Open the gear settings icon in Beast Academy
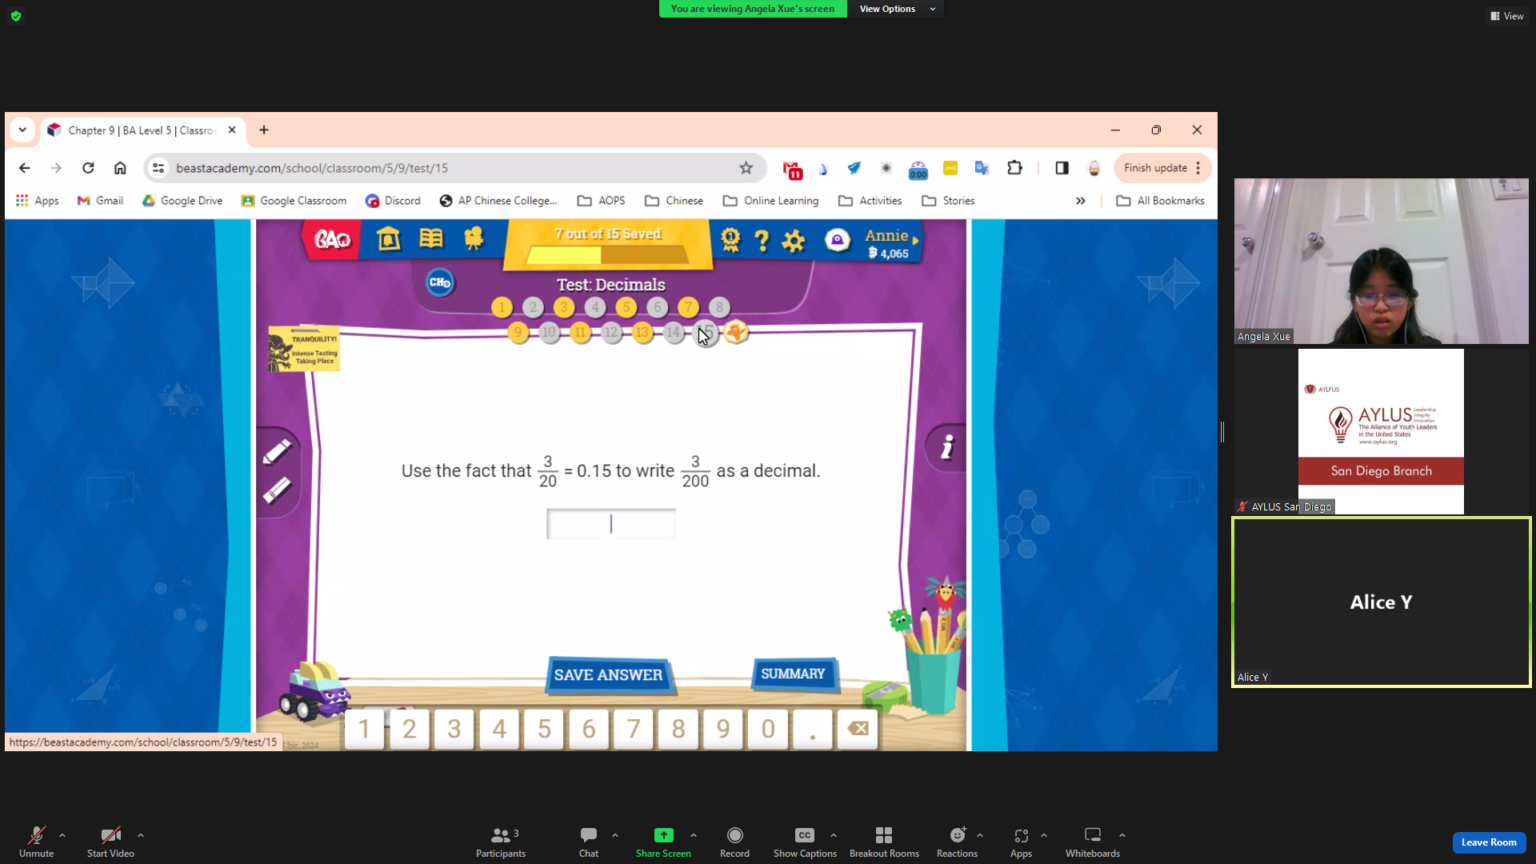This screenshot has height=864, width=1536. tap(794, 241)
